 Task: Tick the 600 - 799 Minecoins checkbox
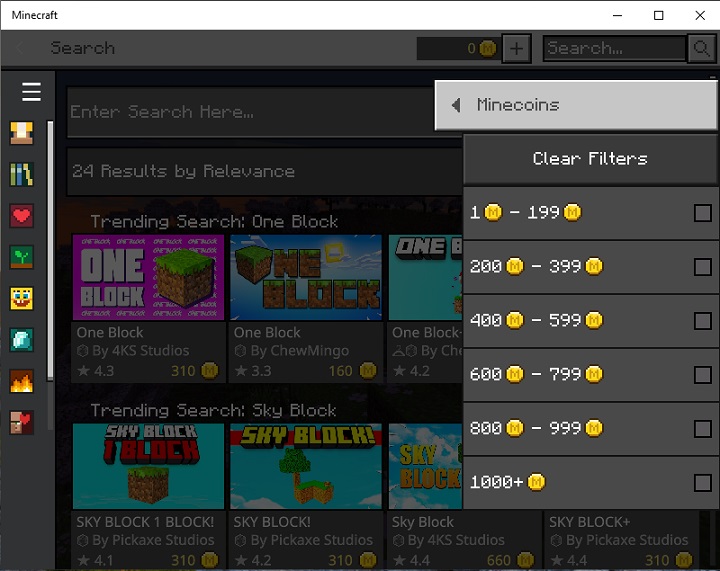pyautogui.click(x=702, y=375)
